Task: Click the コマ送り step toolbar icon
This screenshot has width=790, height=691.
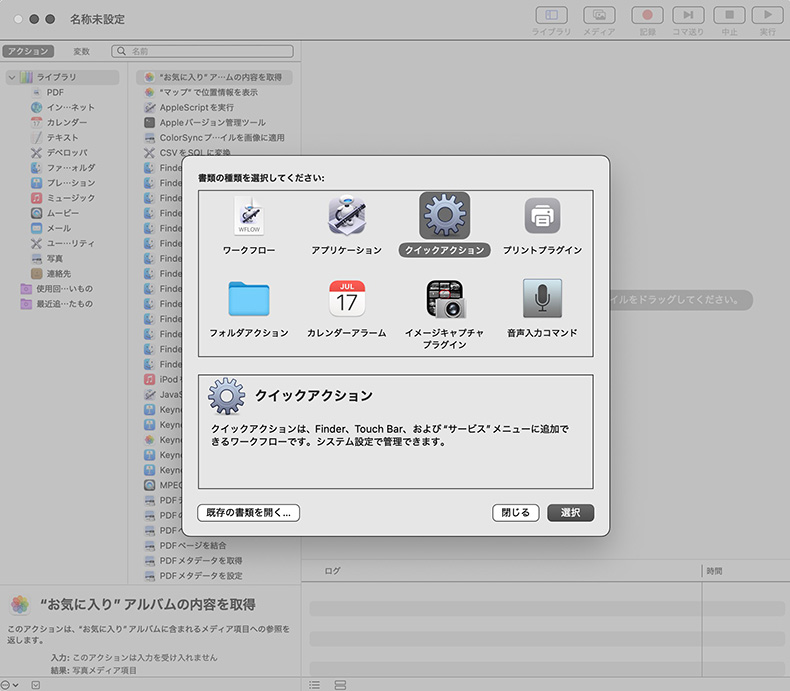Action: point(688,15)
